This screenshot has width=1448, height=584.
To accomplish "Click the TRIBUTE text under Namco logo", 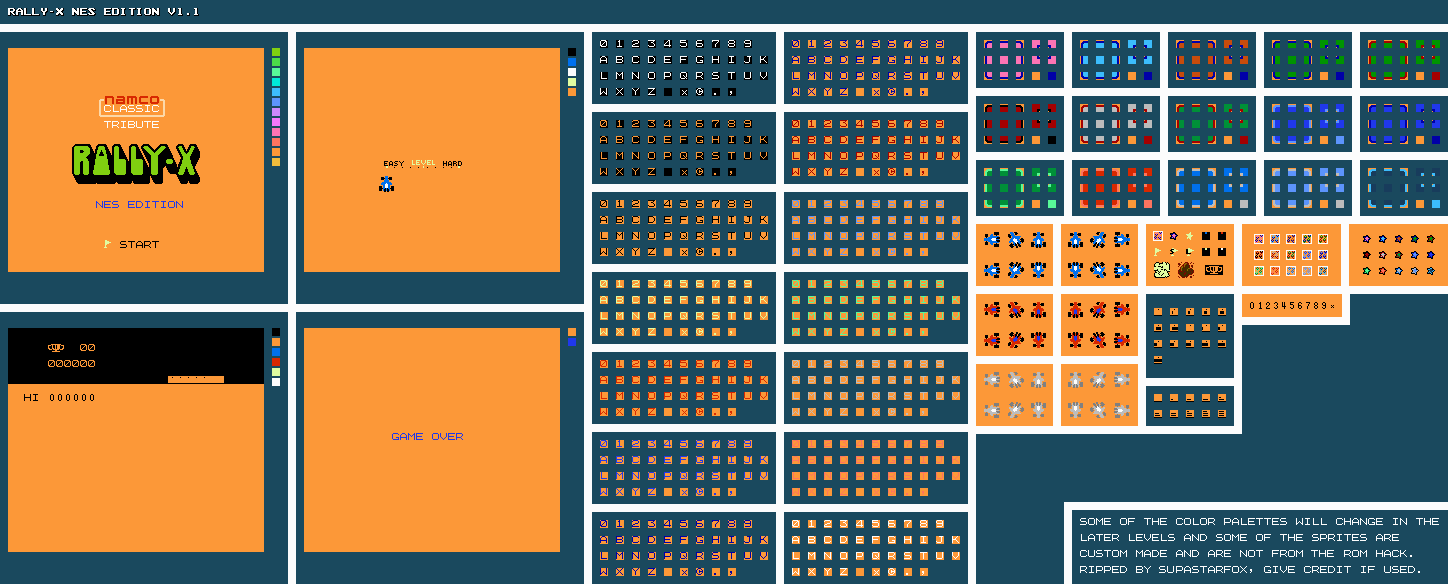I will (131, 124).
